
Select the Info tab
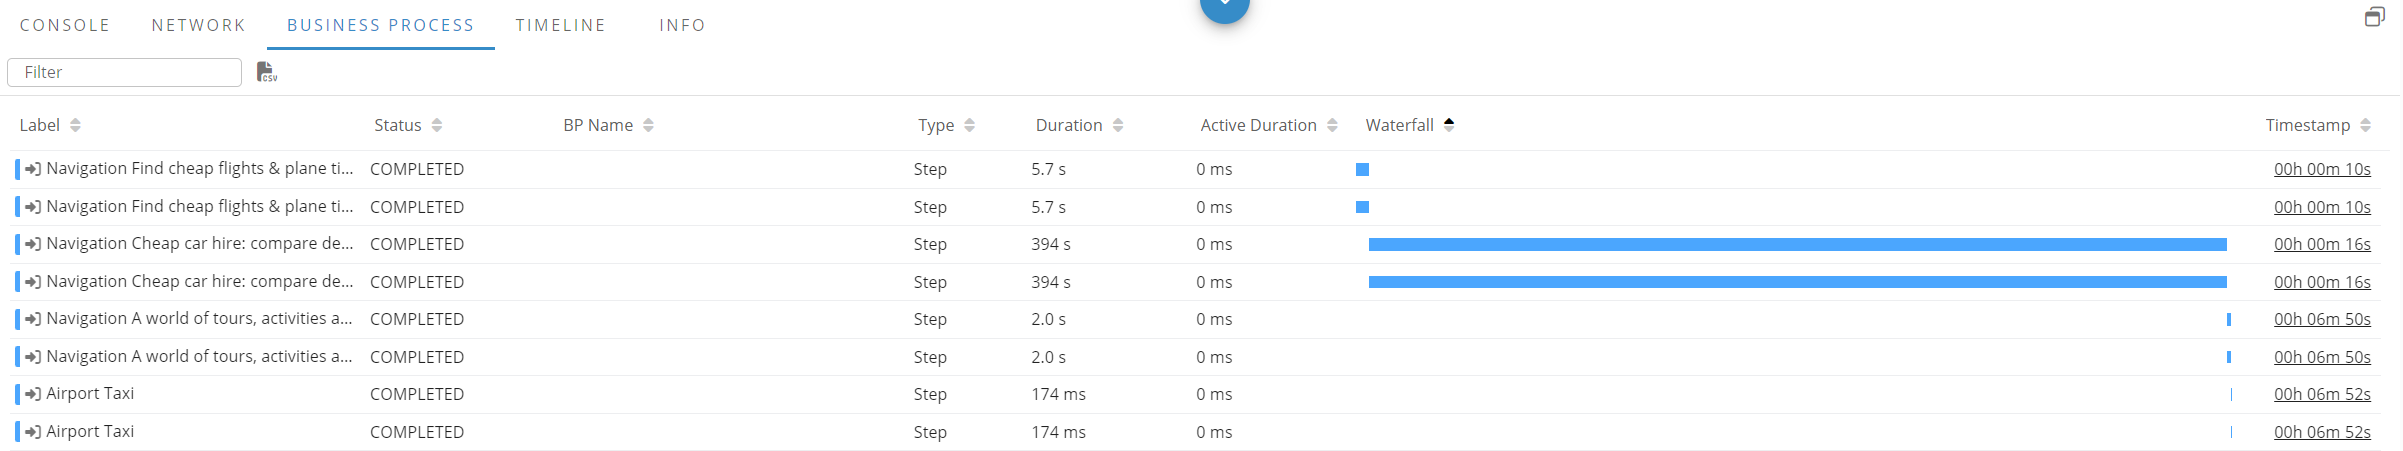(x=682, y=25)
